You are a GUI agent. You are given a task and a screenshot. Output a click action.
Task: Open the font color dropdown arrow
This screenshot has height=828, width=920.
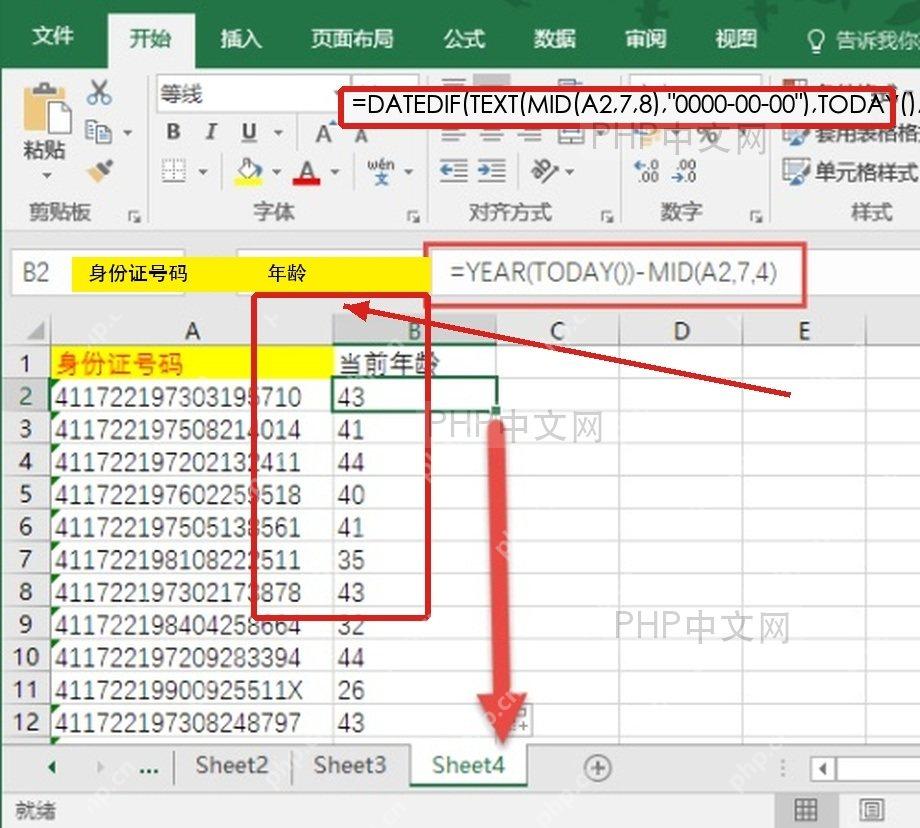coord(335,172)
